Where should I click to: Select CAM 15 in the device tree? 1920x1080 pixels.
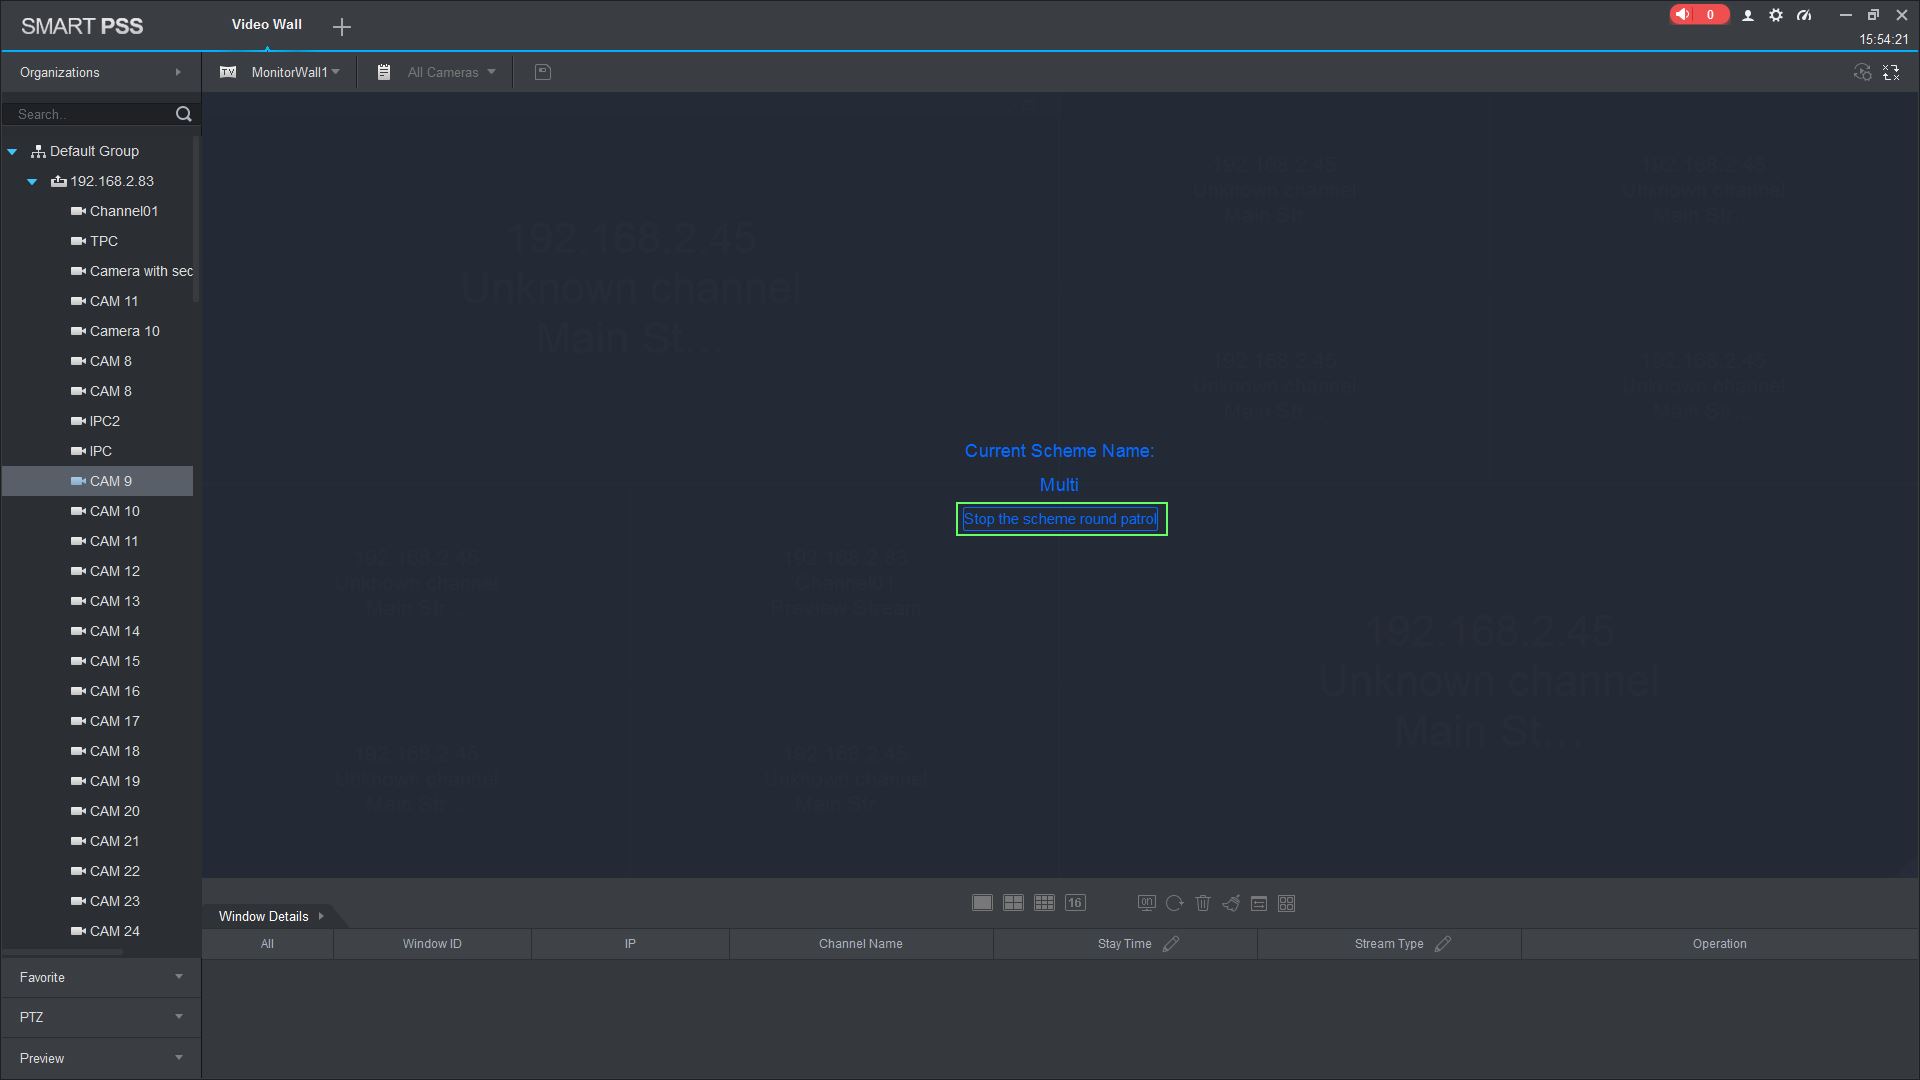115,661
